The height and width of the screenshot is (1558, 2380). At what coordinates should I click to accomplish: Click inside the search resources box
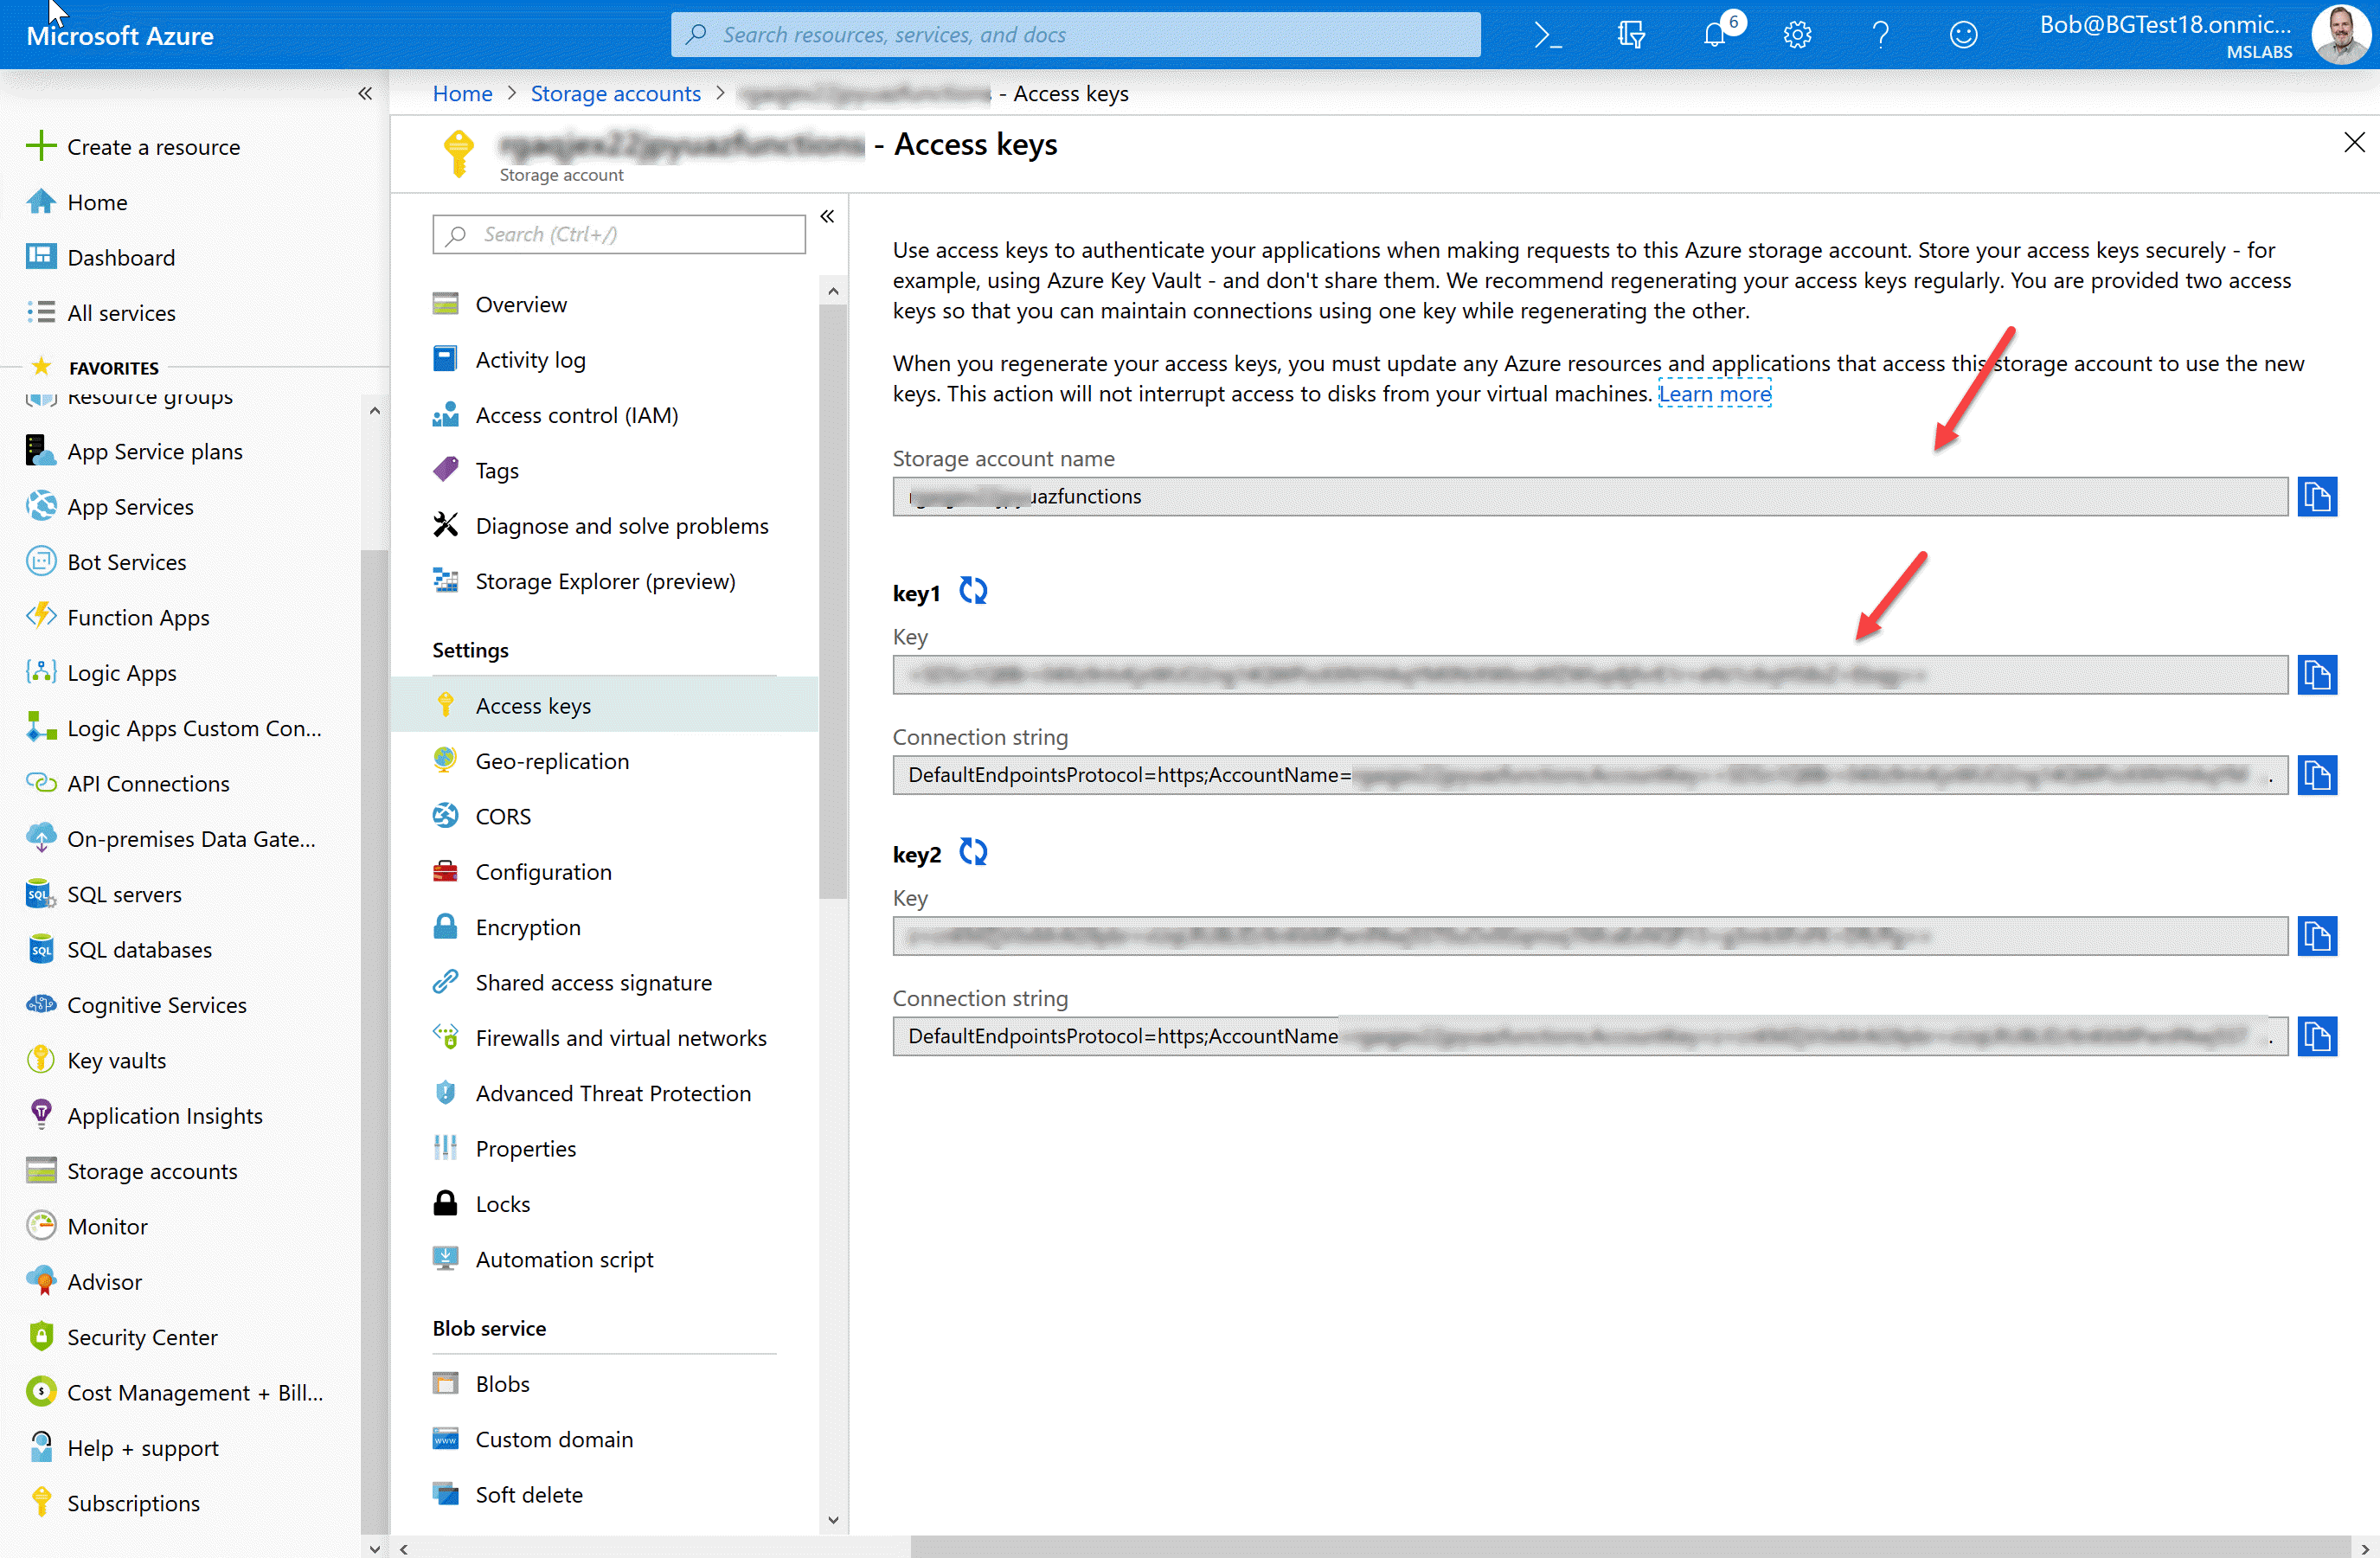[x=1075, y=33]
